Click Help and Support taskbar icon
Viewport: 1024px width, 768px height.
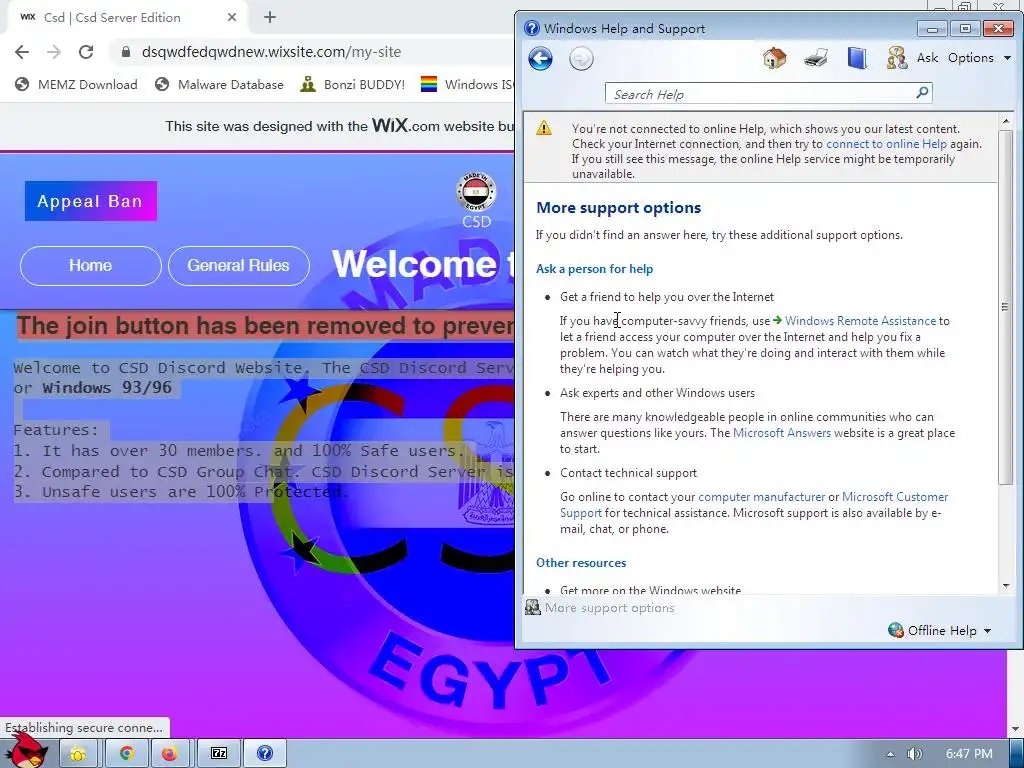[264, 754]
